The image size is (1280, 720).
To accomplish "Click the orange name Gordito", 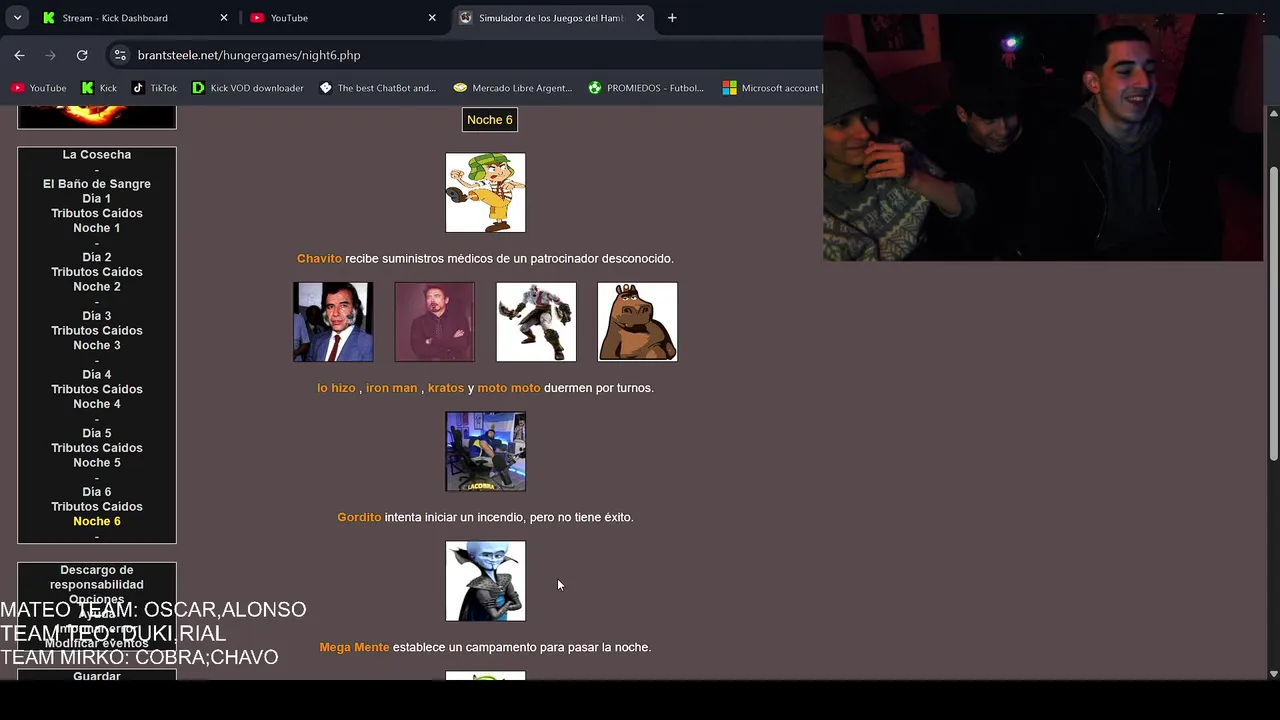I will [359, 518].
